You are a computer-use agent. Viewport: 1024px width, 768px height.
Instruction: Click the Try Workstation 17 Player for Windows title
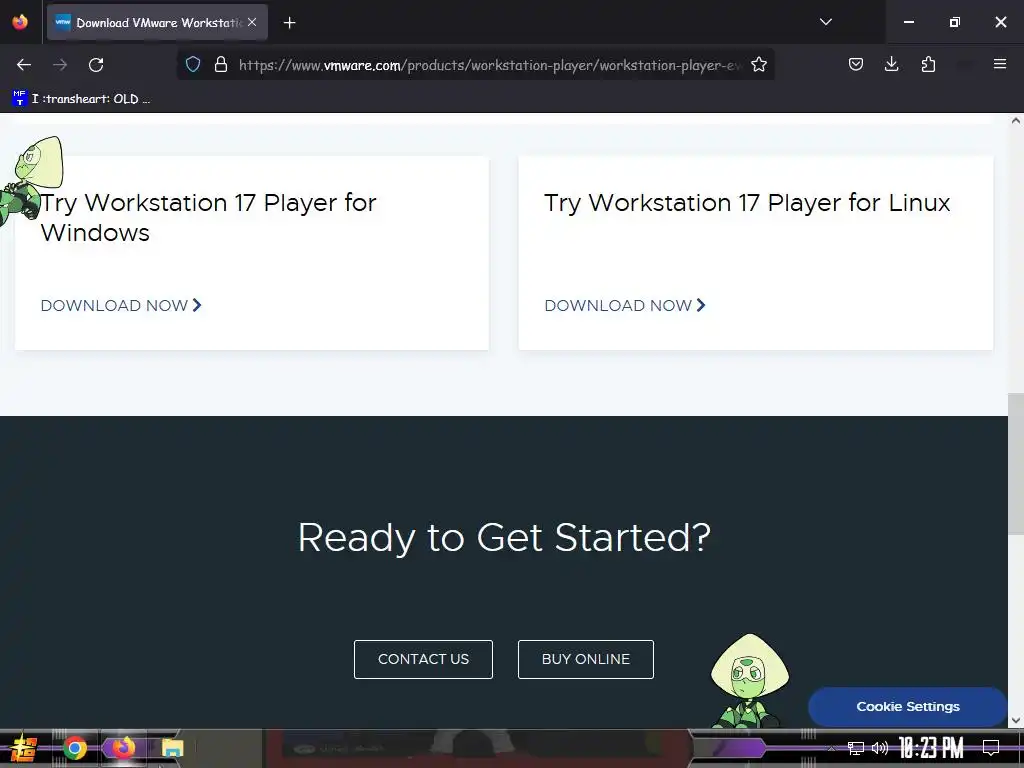[x=208, y=217]
